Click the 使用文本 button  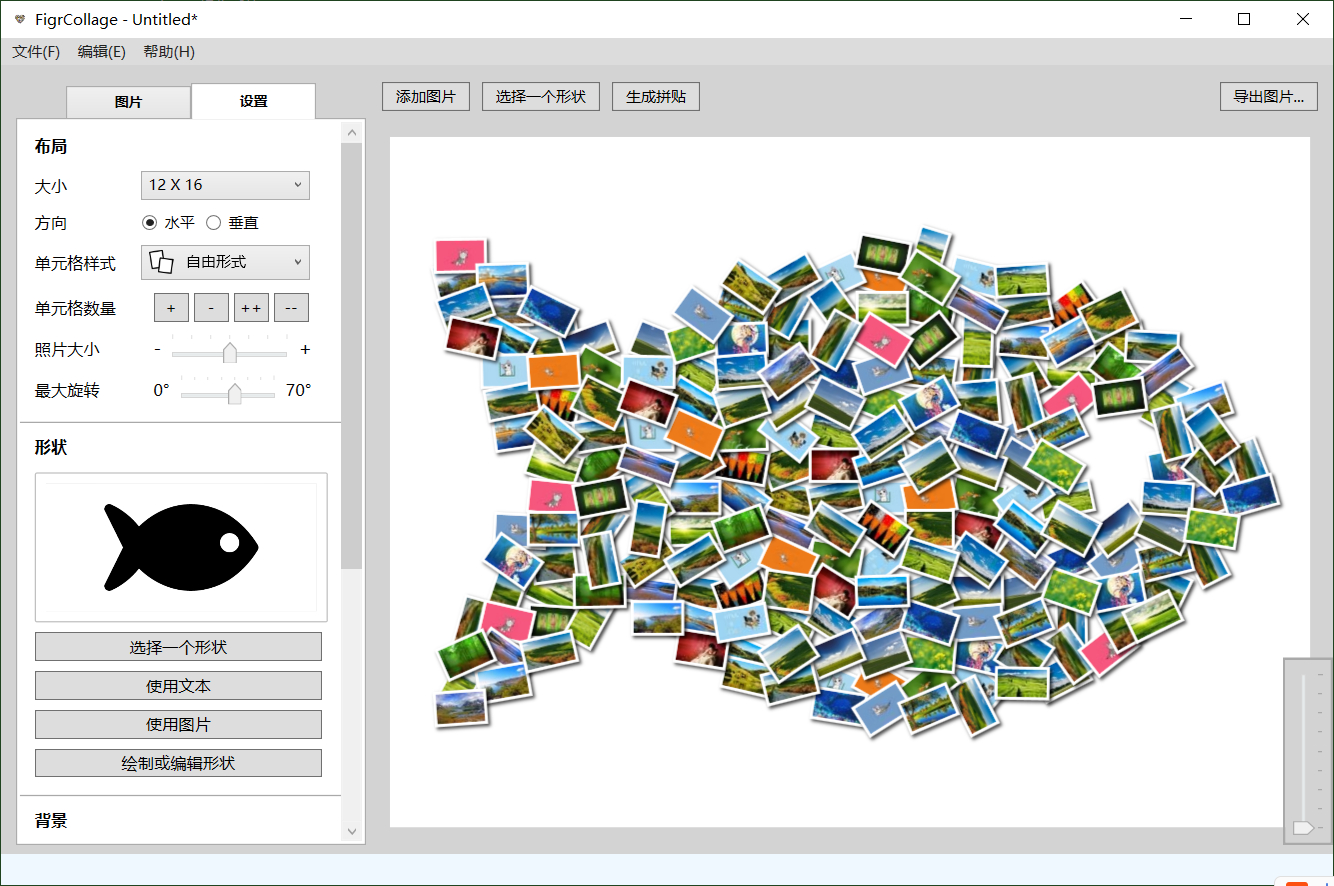coord(178,686)
